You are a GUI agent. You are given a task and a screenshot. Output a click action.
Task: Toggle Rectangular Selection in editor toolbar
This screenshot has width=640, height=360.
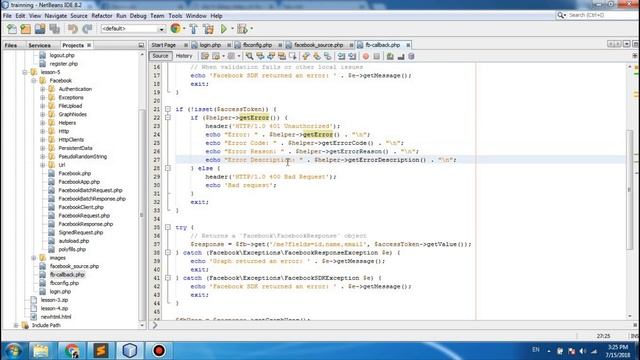click(292, 56)
